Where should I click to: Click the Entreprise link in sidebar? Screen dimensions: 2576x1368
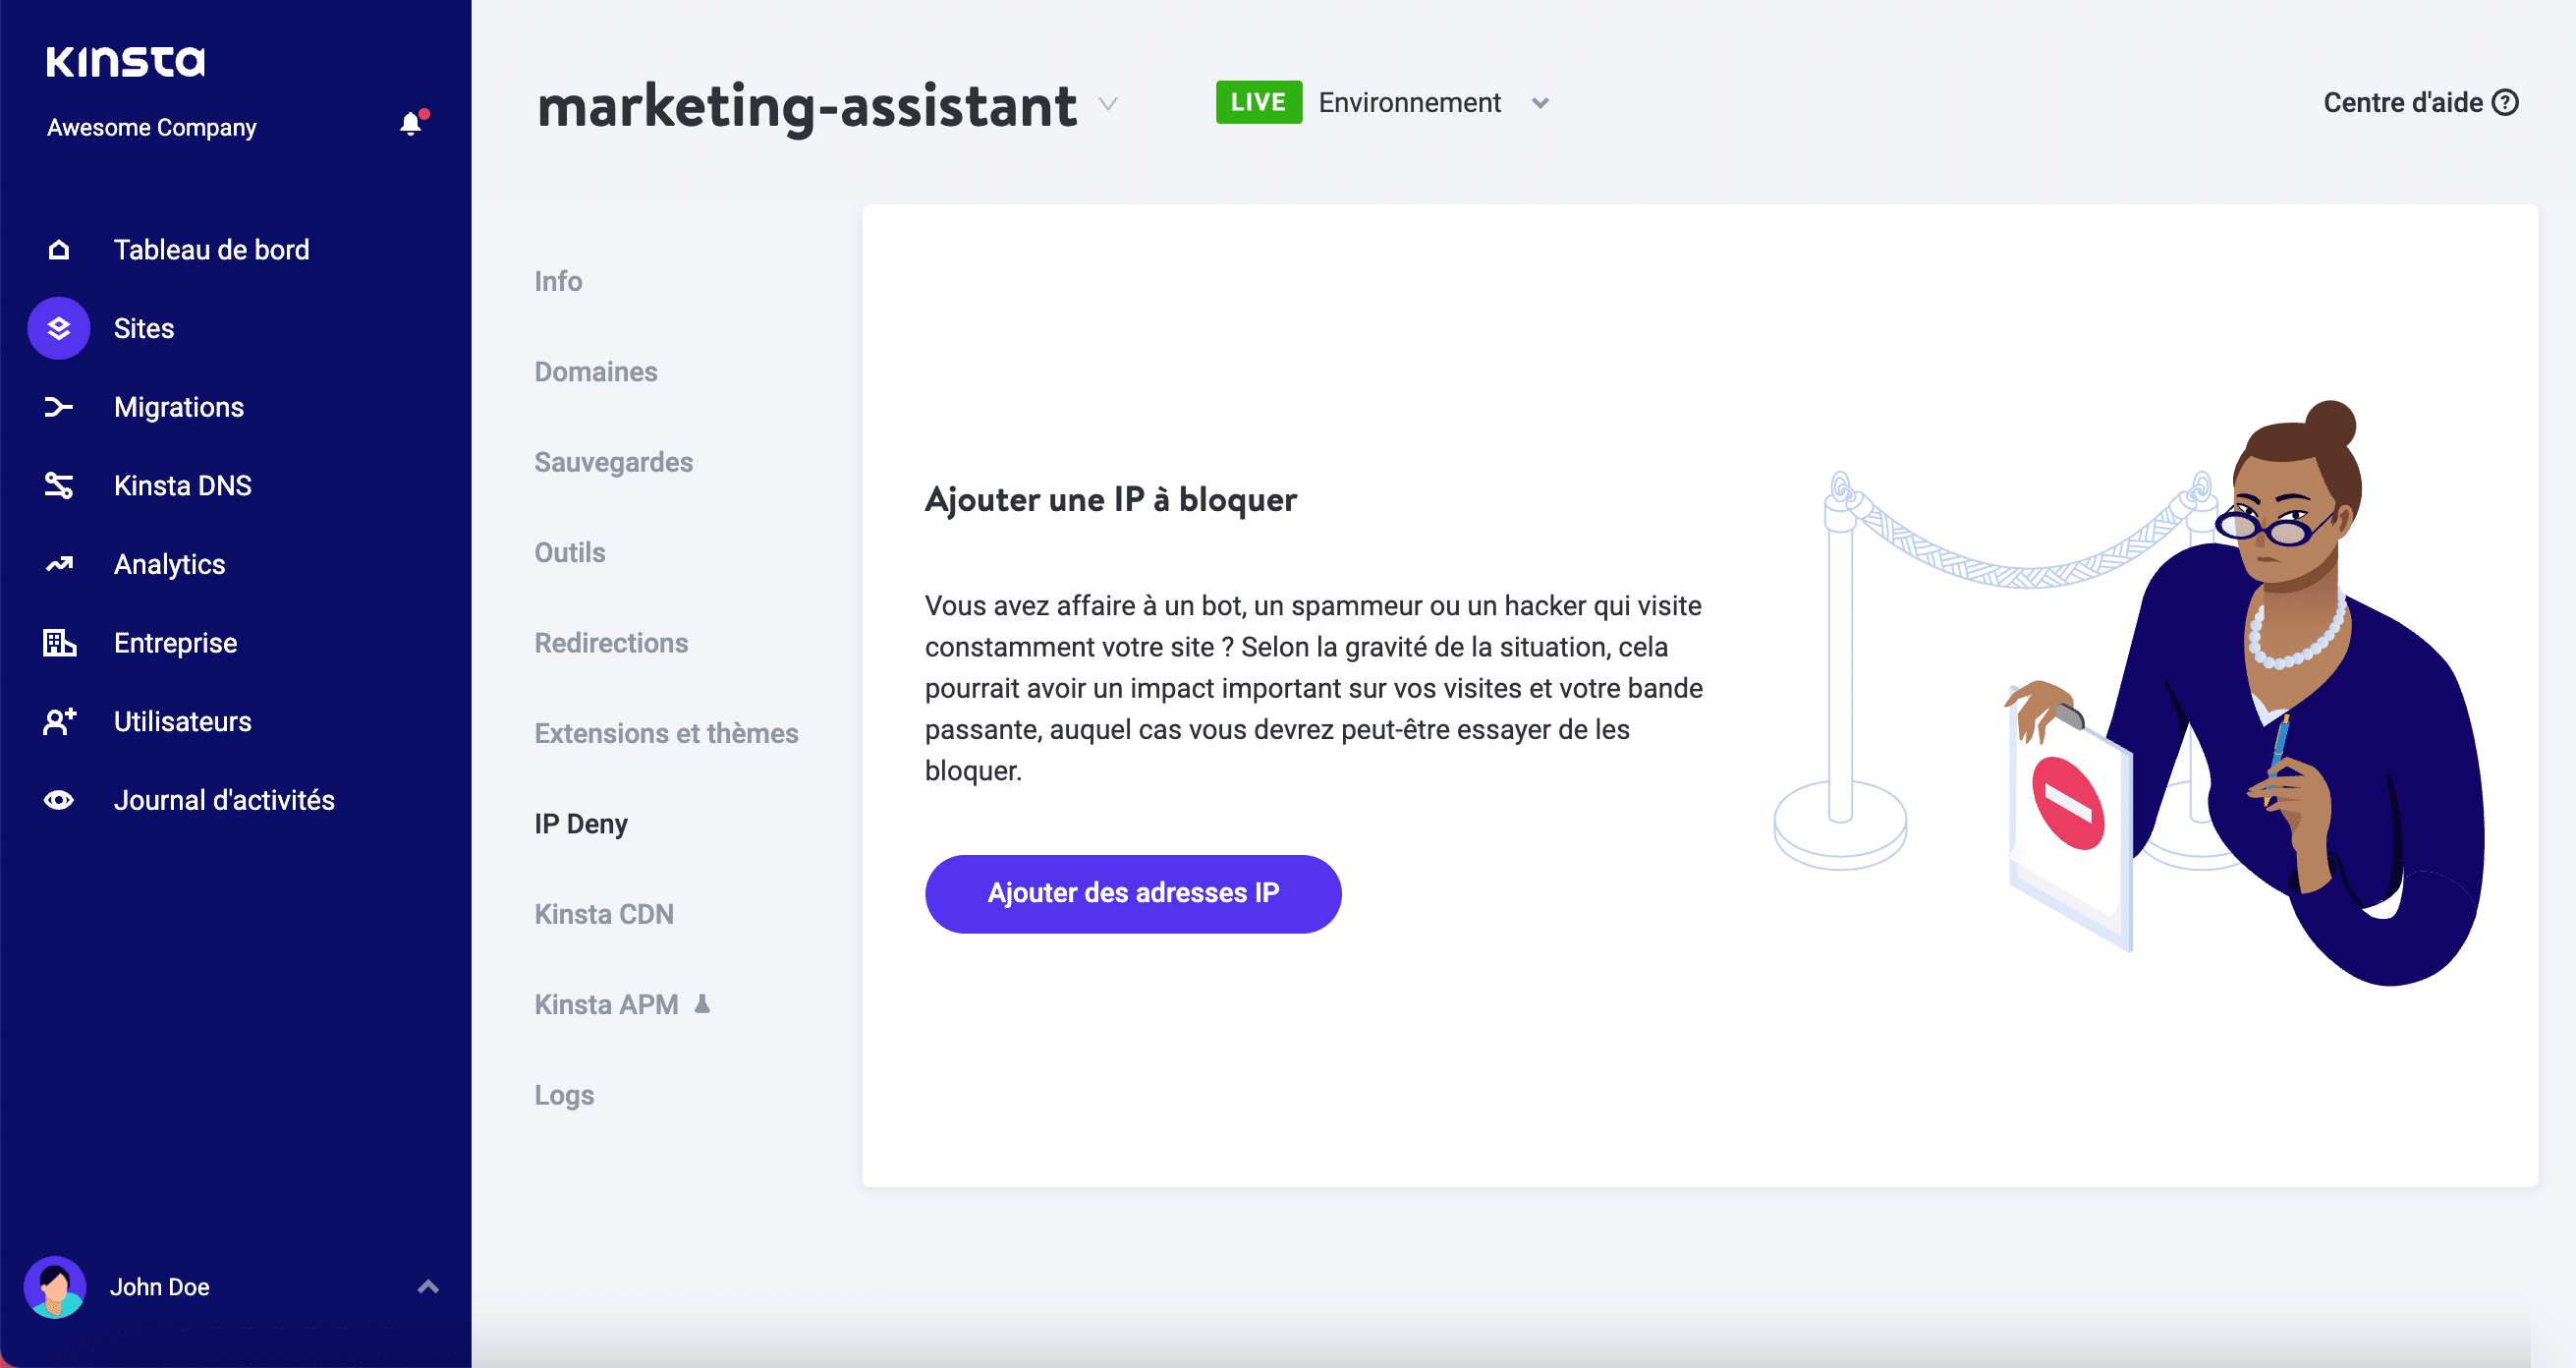pos(174,643)
